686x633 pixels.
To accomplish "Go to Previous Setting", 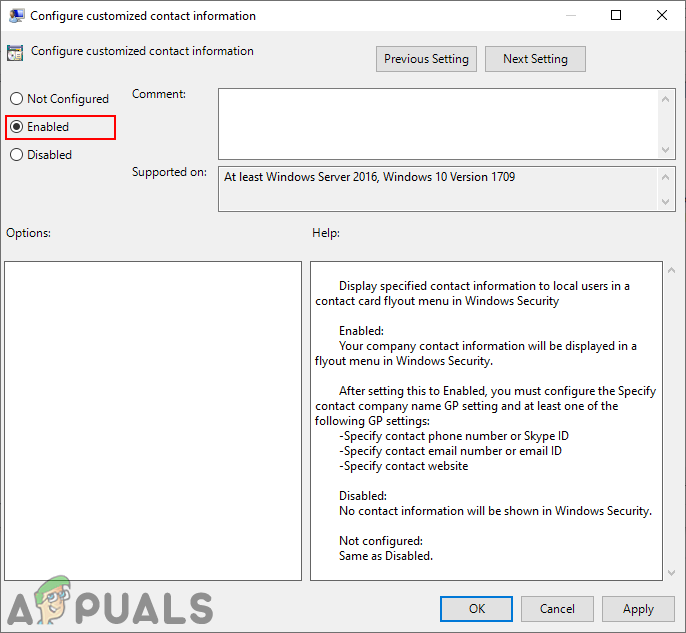I will coord(426,59).
